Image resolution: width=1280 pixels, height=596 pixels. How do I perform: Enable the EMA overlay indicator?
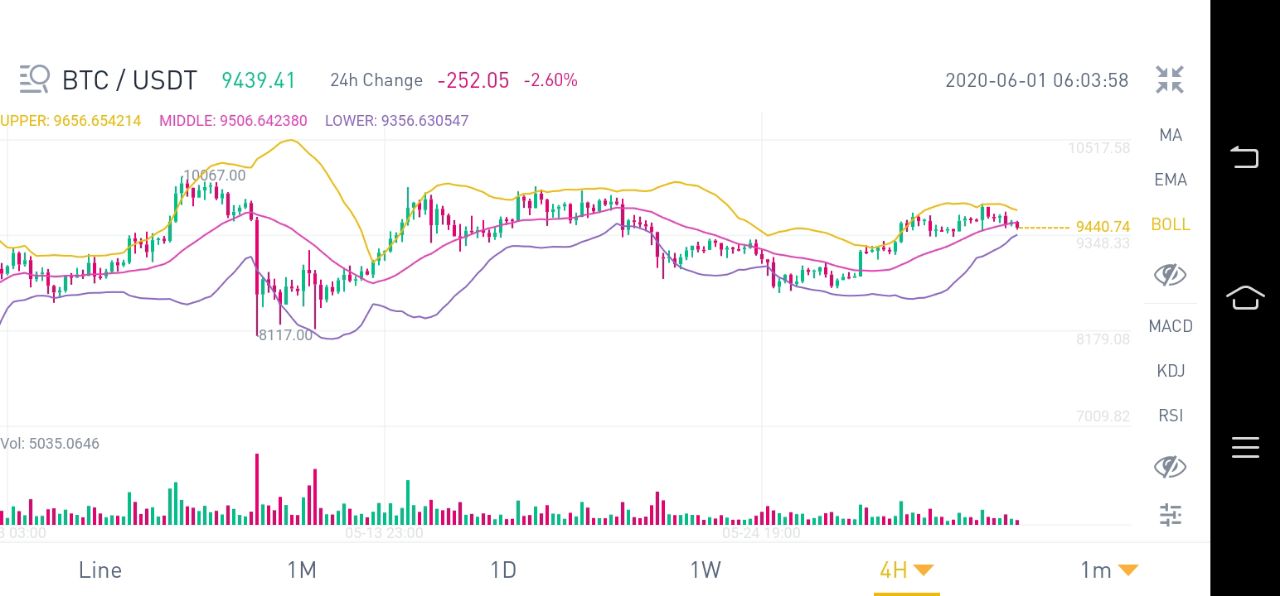(x=1170, y=180)
